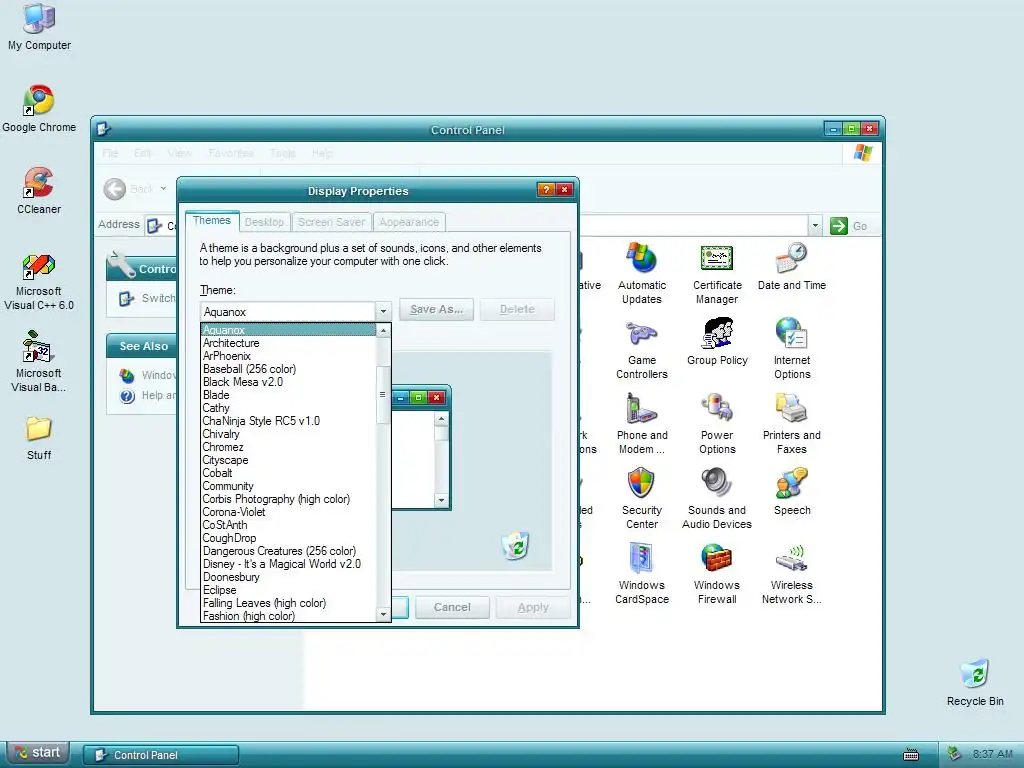Open Speech applet in Control Panel
This screenshot has height=768, width=1024.
pyautogui.click(x=792, y=491)
